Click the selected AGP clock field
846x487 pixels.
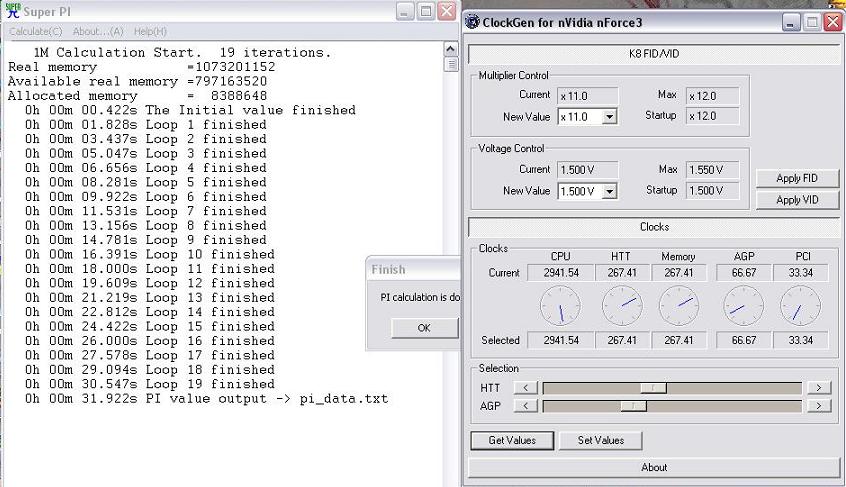click(x=743, y=340)
